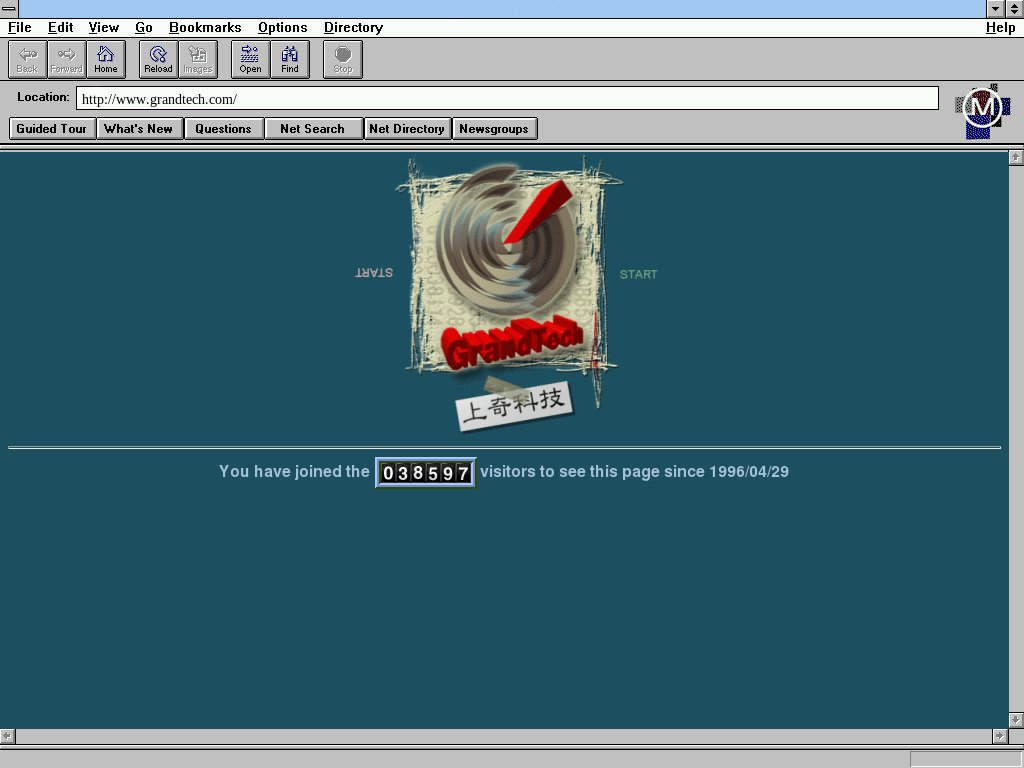
Task: Open the File menu
Action: tap(19, 28)
